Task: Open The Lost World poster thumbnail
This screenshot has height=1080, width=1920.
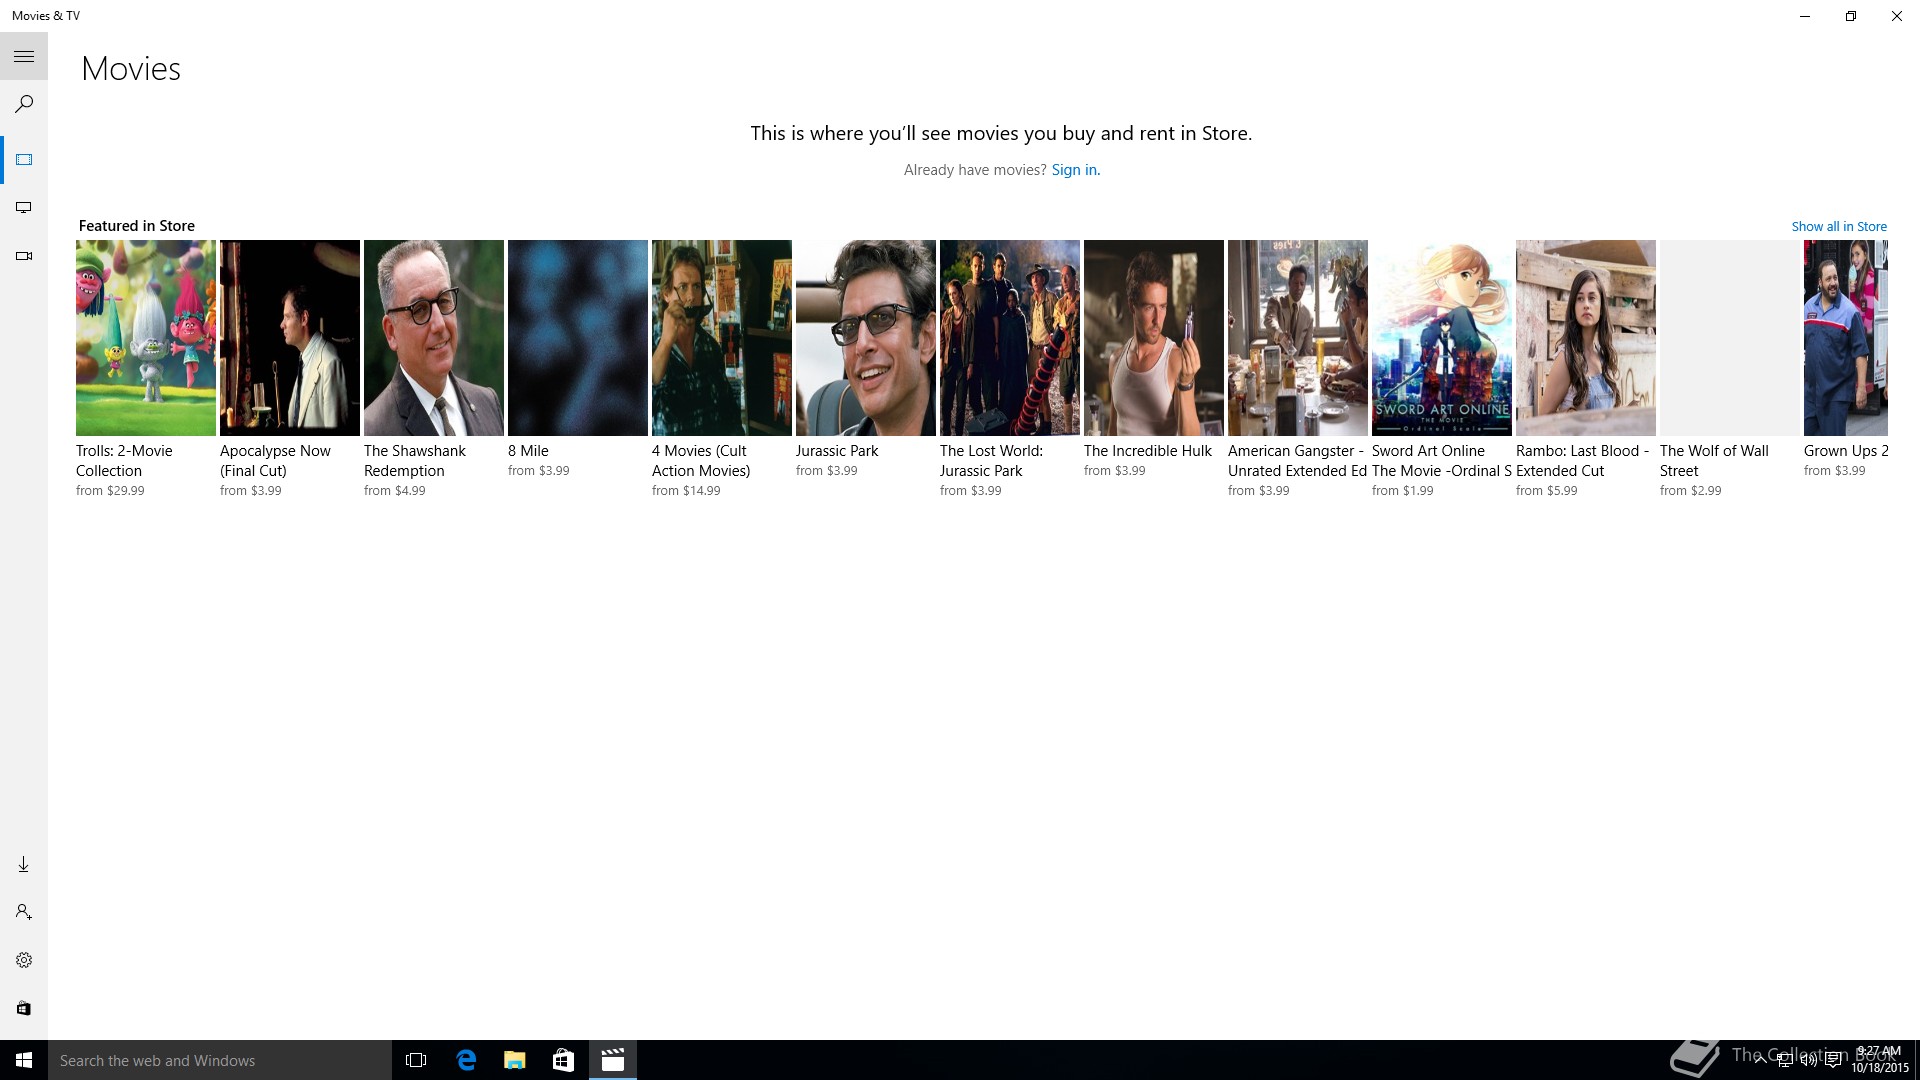Action: (x=1010, y=338)
